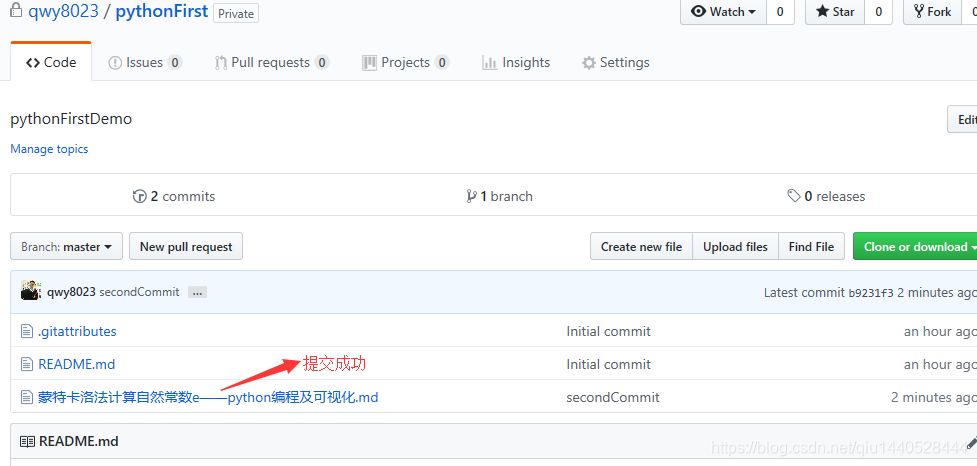Click the fork icon in Fork button
977x466 pixels.
coord(918,11)
